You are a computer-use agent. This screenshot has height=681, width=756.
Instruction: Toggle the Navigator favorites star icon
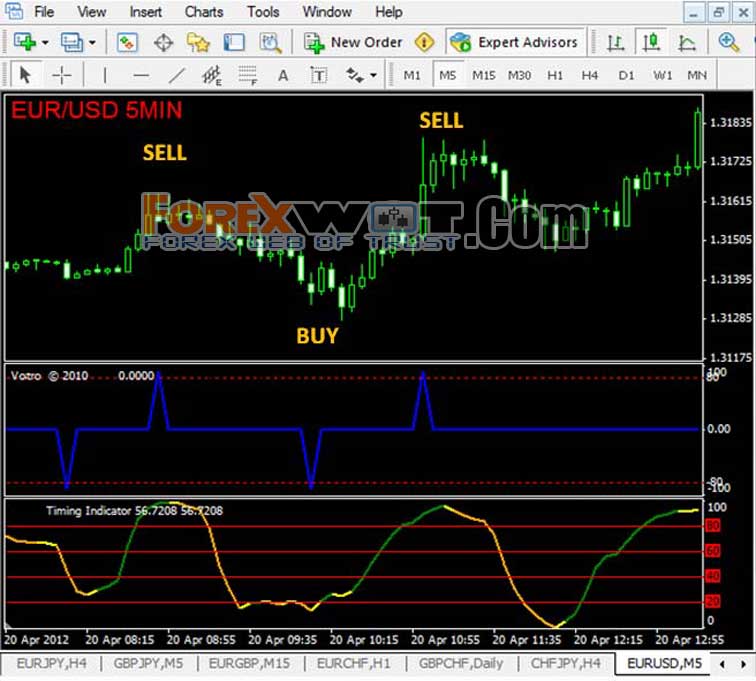click(x=198, y=42)
